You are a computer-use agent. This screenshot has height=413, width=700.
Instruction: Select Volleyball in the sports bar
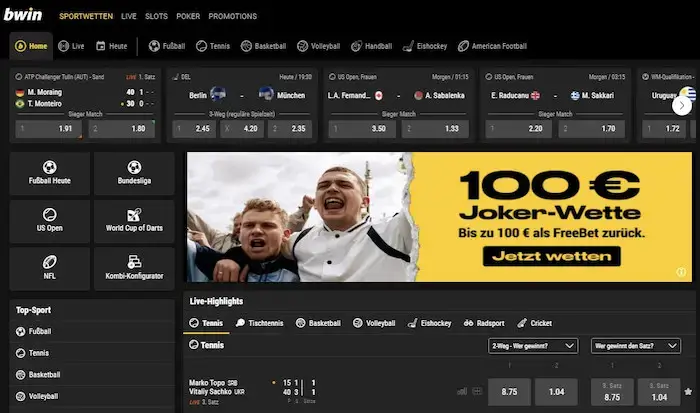click(x=318, y=46)
